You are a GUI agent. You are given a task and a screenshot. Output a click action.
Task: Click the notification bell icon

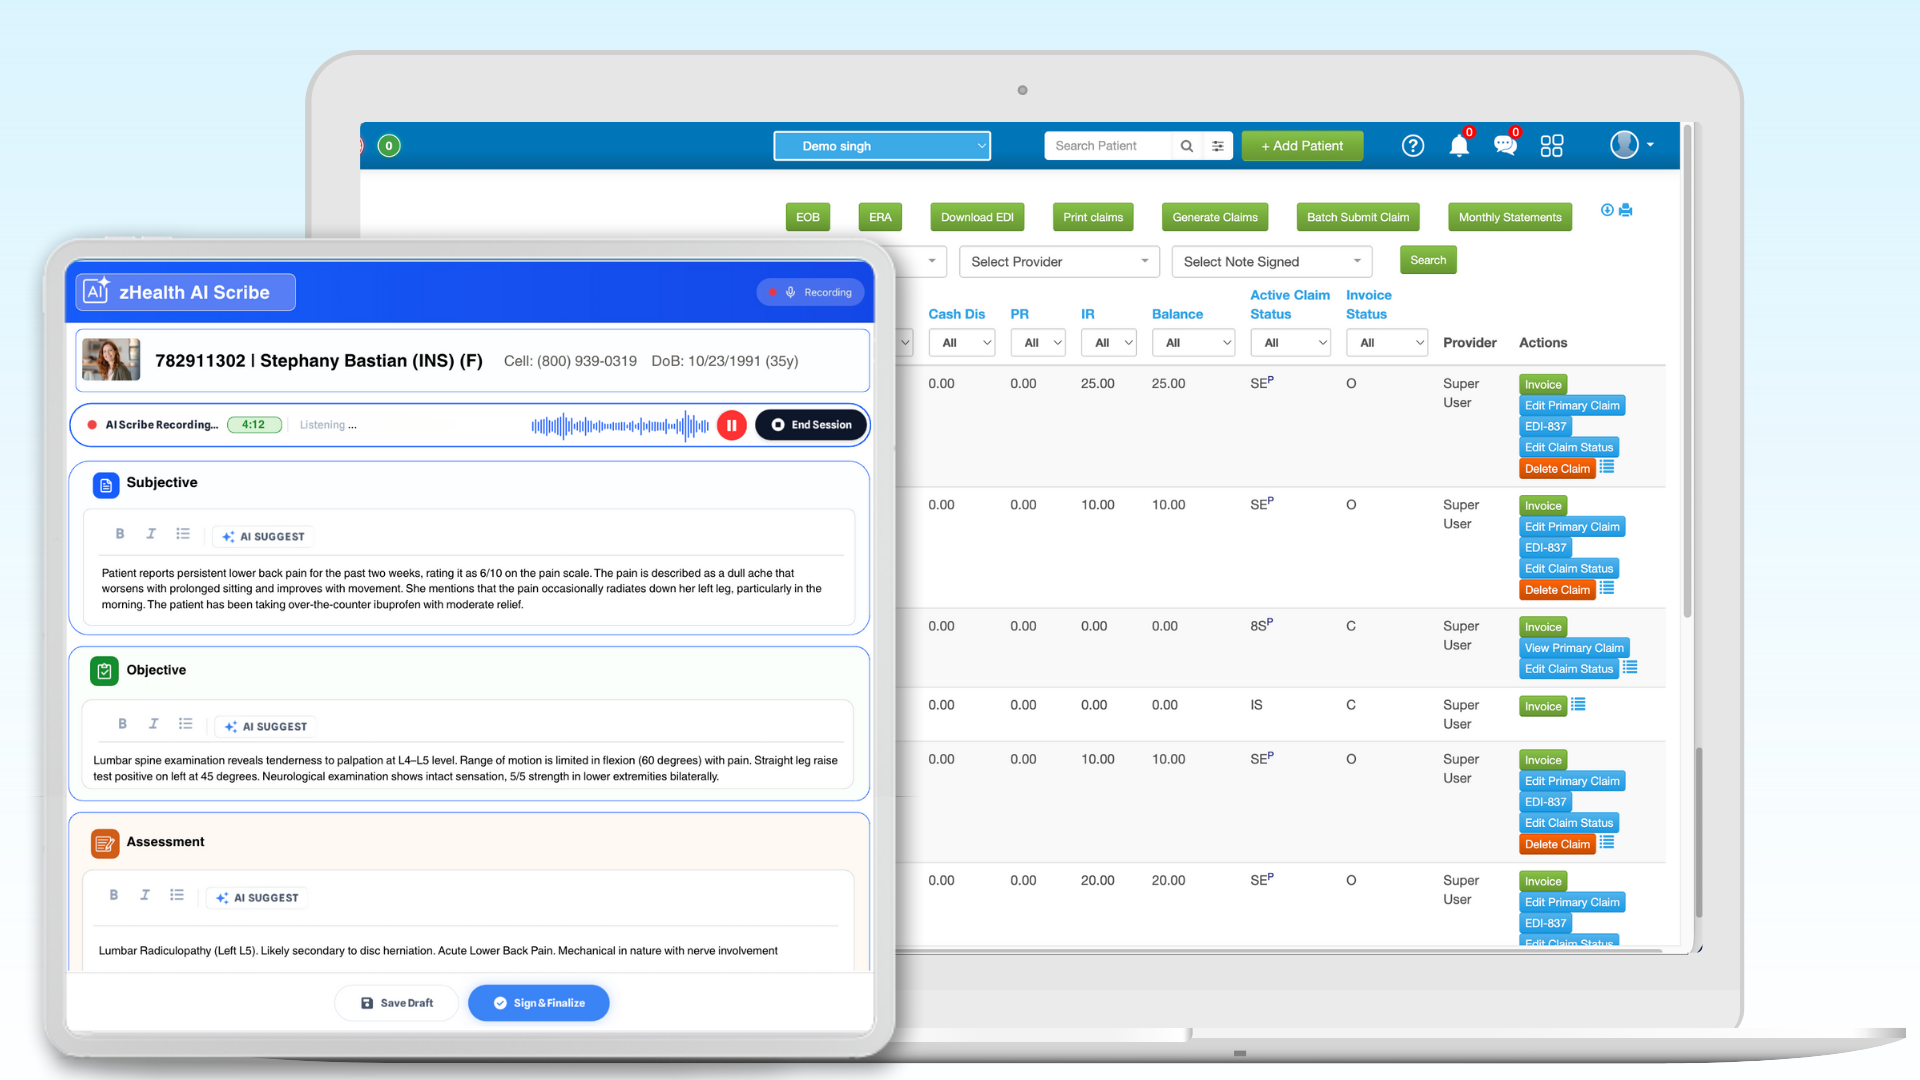[x=1459, y=146]
